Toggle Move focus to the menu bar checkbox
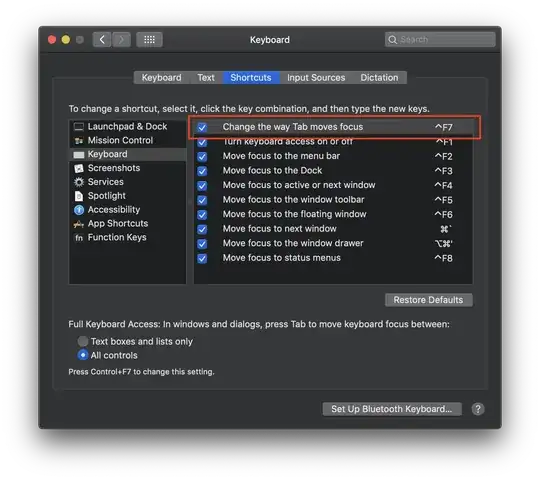This screenshot has height=480, width=540. pyautogui.click(x=202, y=157)
